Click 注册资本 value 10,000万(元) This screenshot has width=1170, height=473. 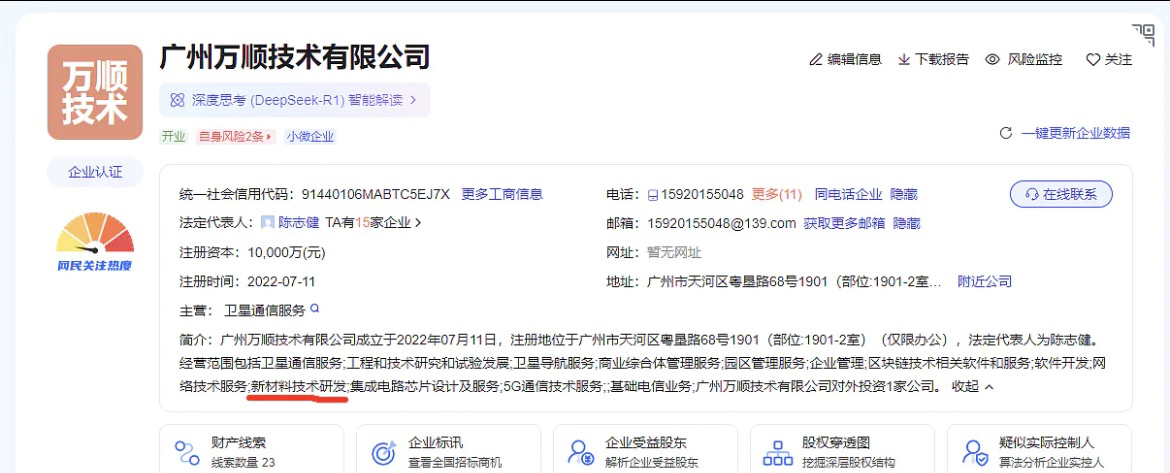pos(287,252)
